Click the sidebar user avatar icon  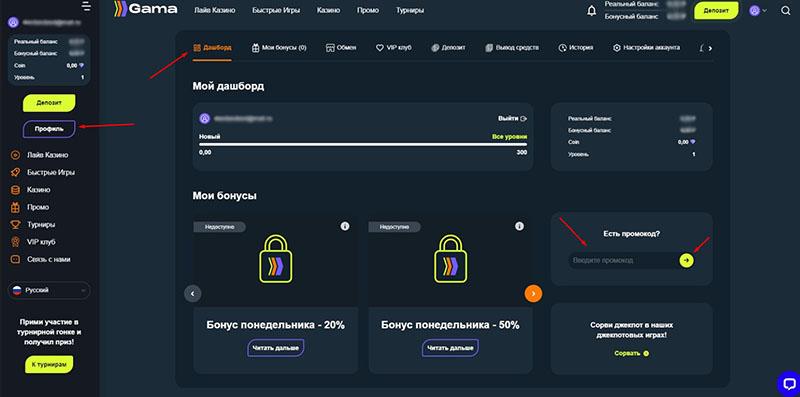click(13, 22)
